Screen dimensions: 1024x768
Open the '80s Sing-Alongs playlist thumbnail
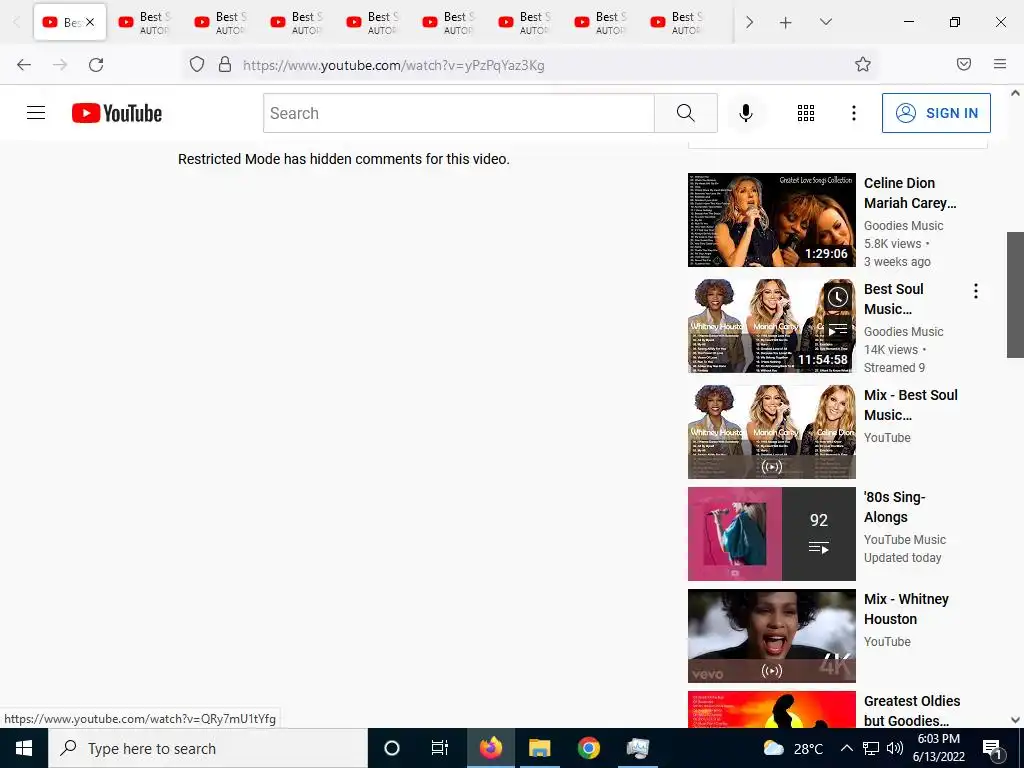point(771,534)
